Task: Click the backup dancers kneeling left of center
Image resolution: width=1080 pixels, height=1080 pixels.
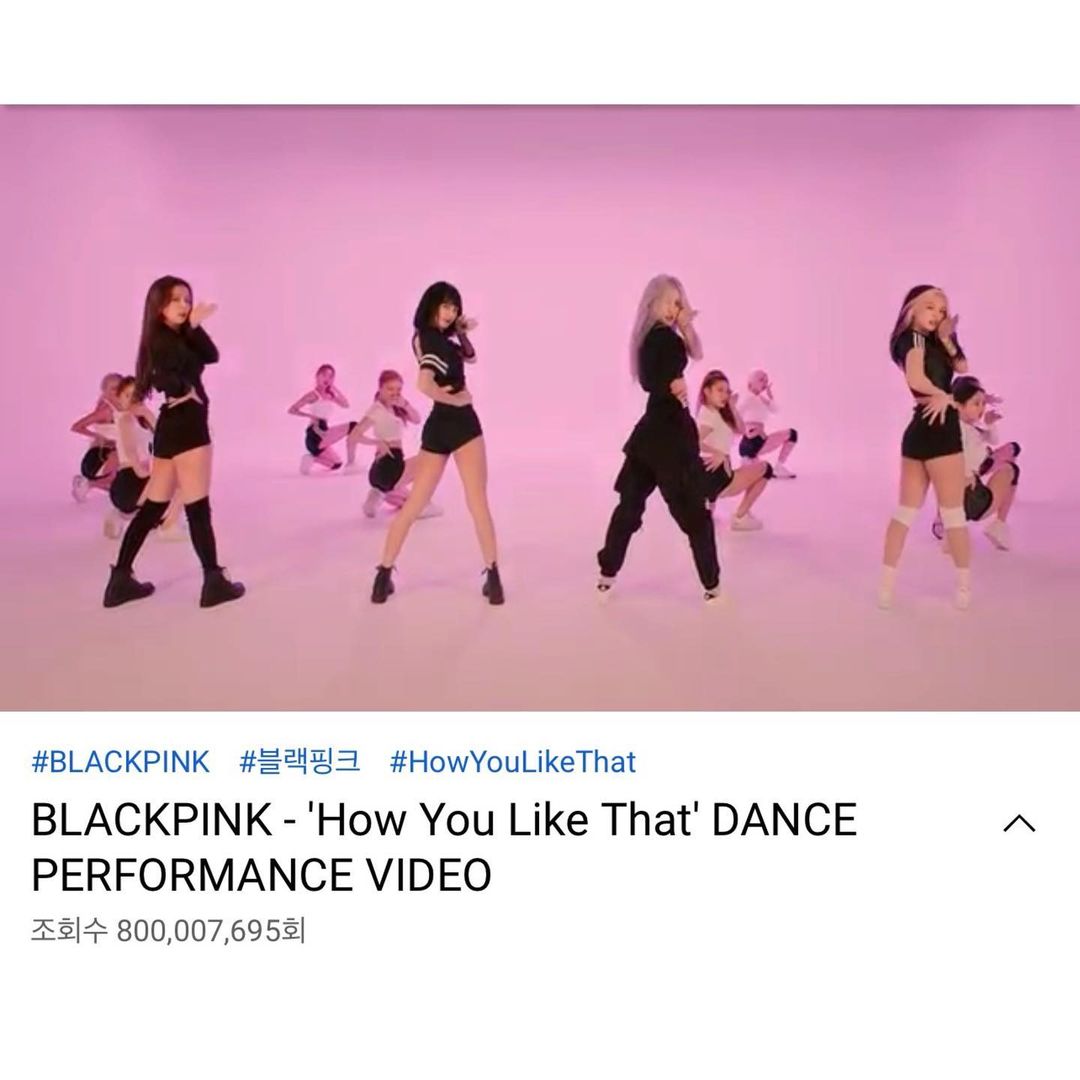Action: pyautogui.click(x=355, y=437)
